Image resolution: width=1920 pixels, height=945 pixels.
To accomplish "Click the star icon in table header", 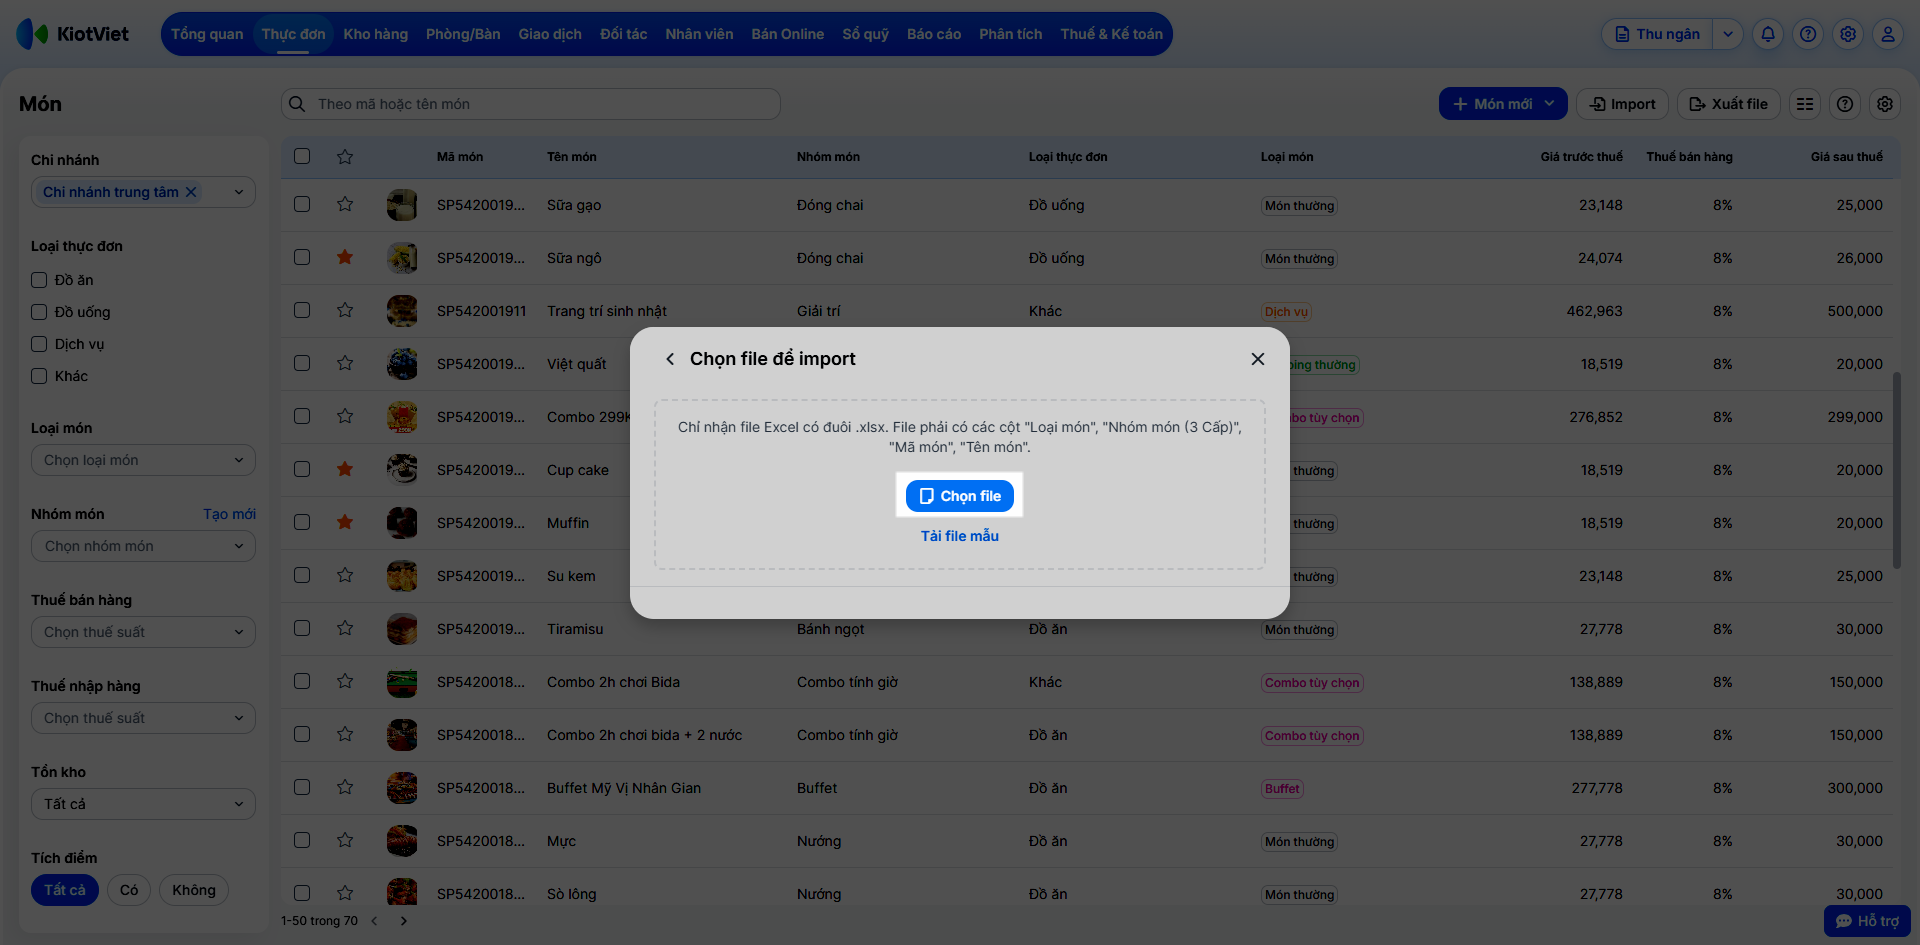I will click(x=345, y=156).
